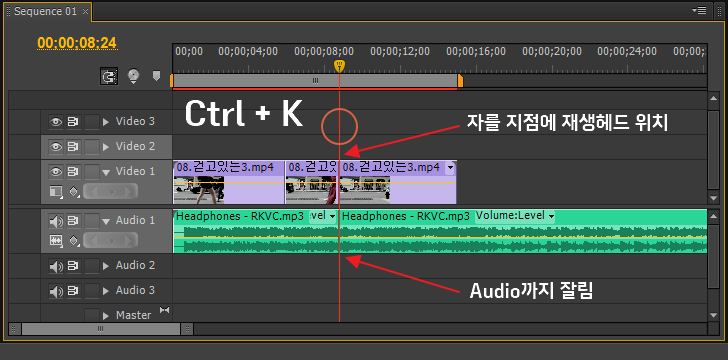728x360 pixels.
Task: Select the short middle video clip
Action: tap(312, 182)
